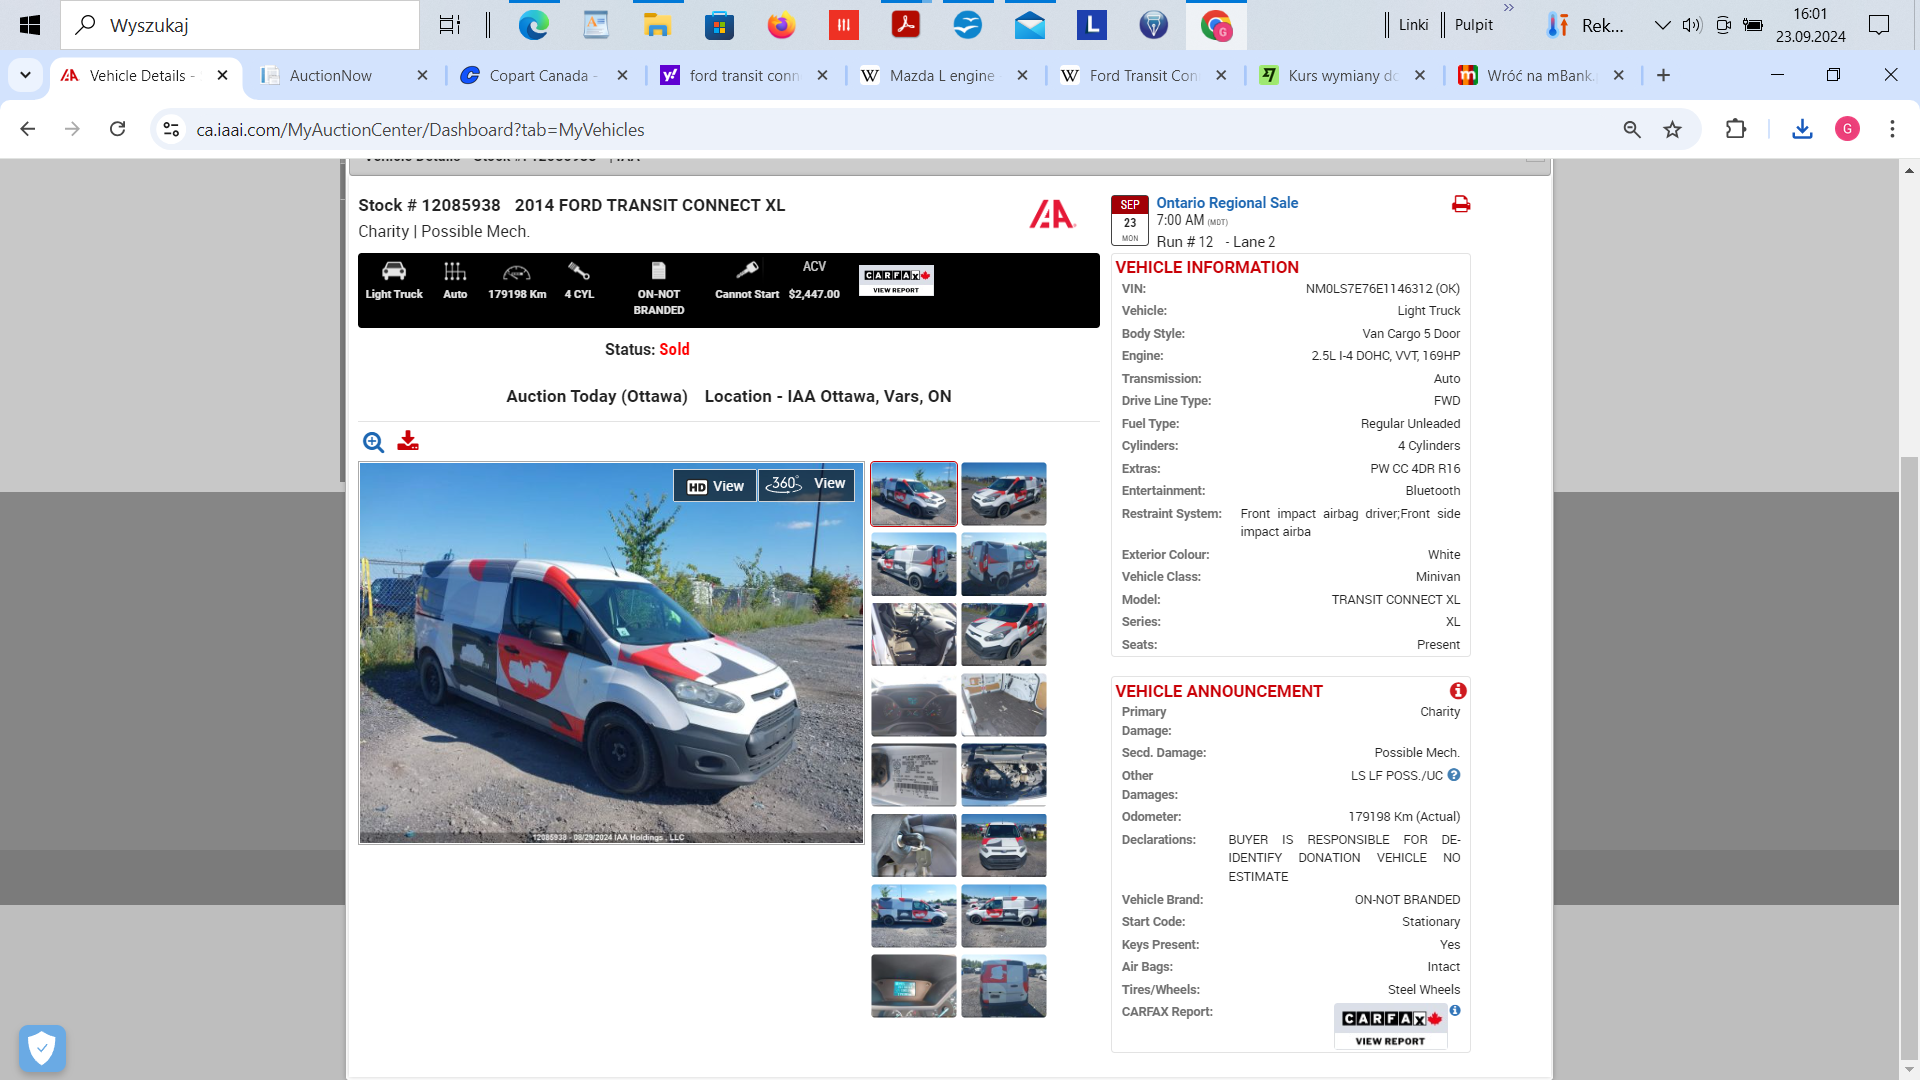
Task: Open Adobe Acrobat from the taskbar
Action: 906,25
